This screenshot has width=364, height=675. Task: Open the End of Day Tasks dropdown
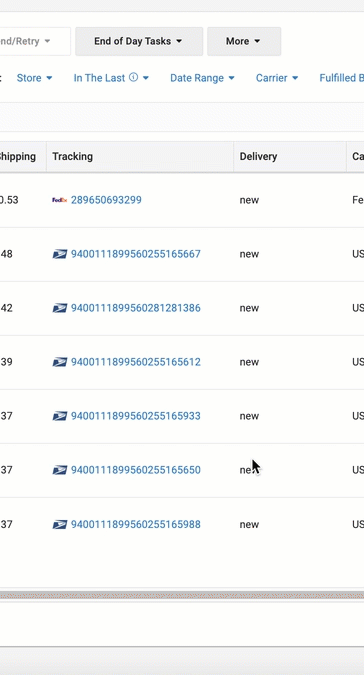(x=139, y=41)
